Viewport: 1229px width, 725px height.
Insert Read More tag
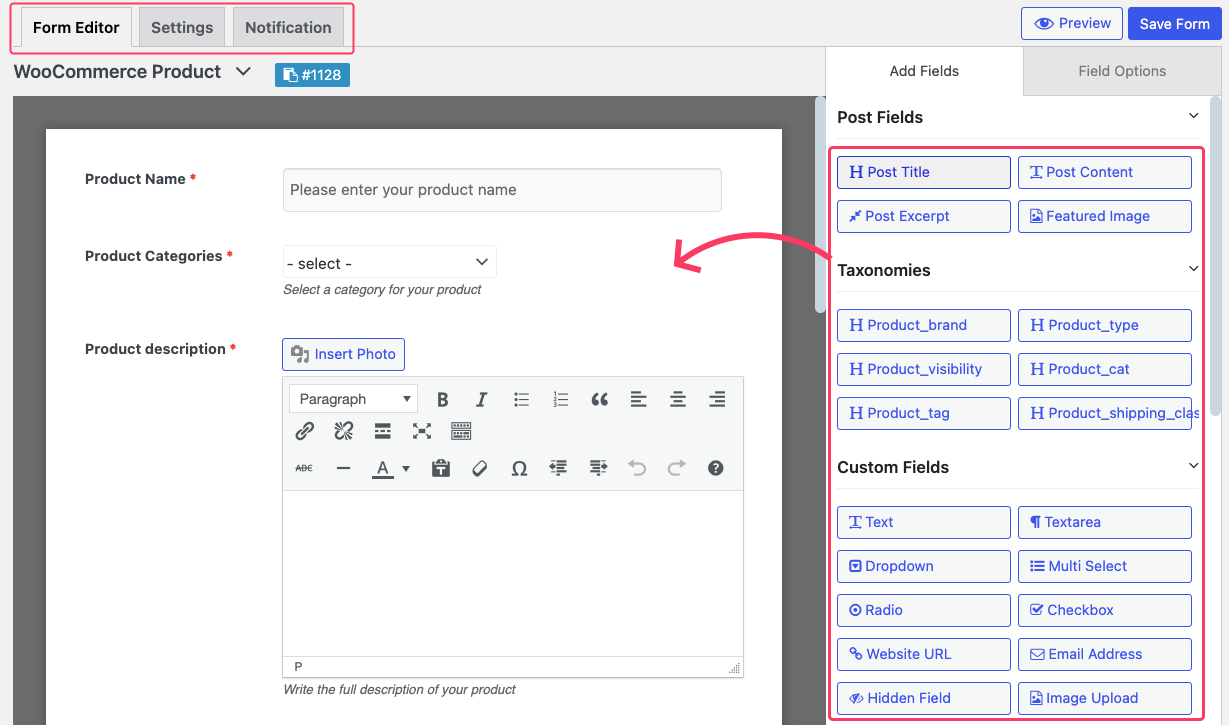(x=382, y=431)
